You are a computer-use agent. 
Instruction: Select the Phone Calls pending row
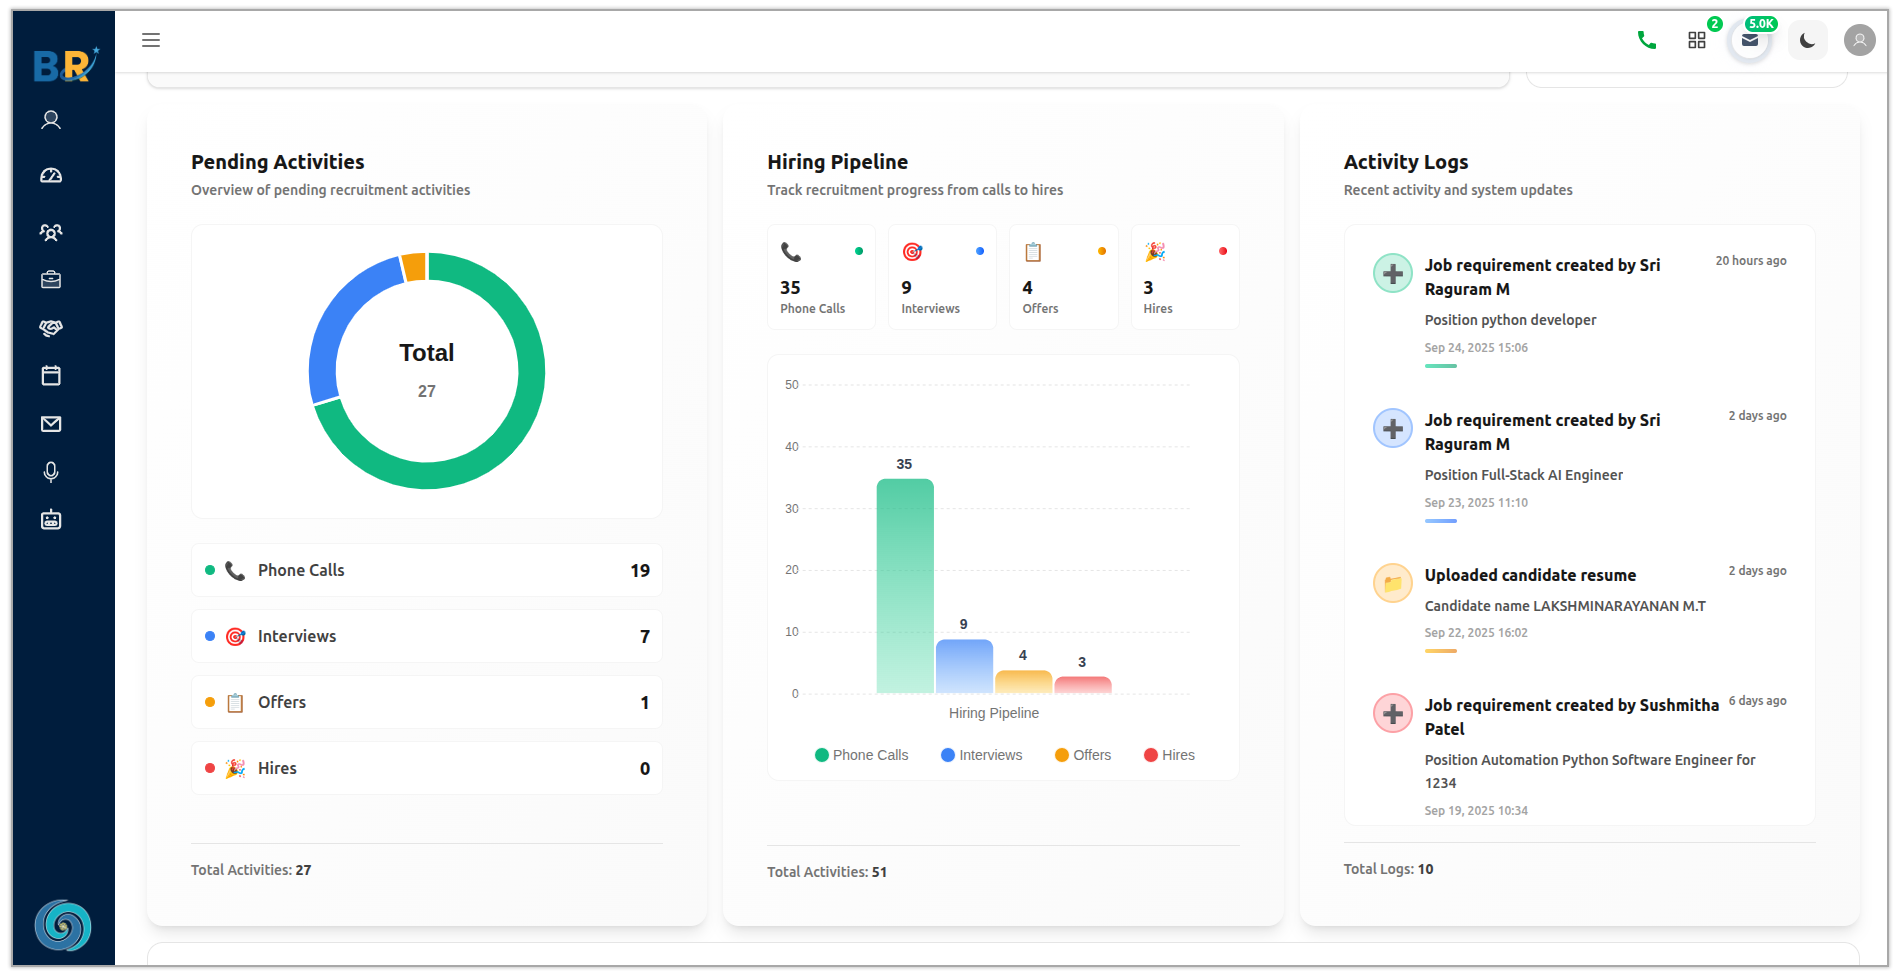[x=426, y=570]
